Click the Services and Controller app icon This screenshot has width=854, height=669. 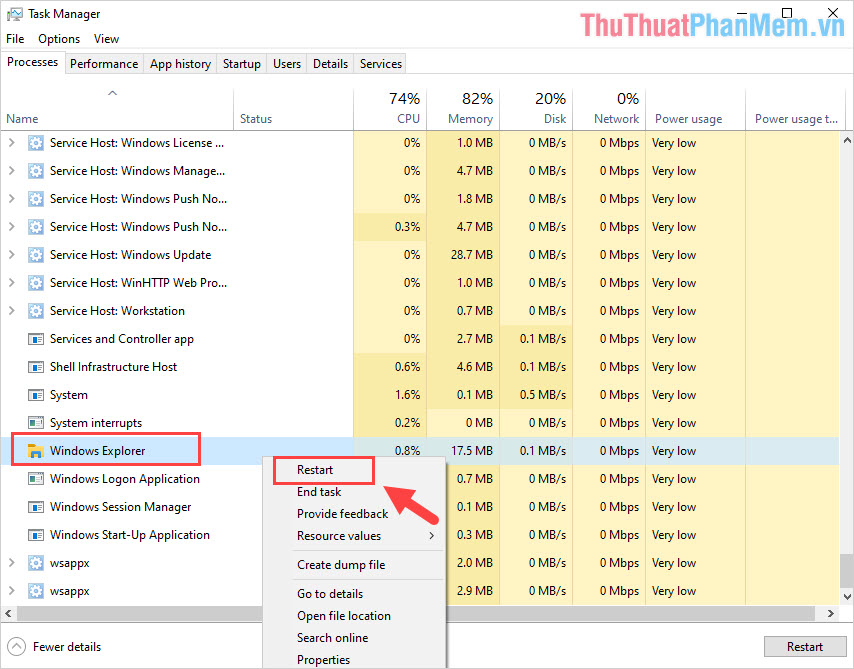(35, 339)
